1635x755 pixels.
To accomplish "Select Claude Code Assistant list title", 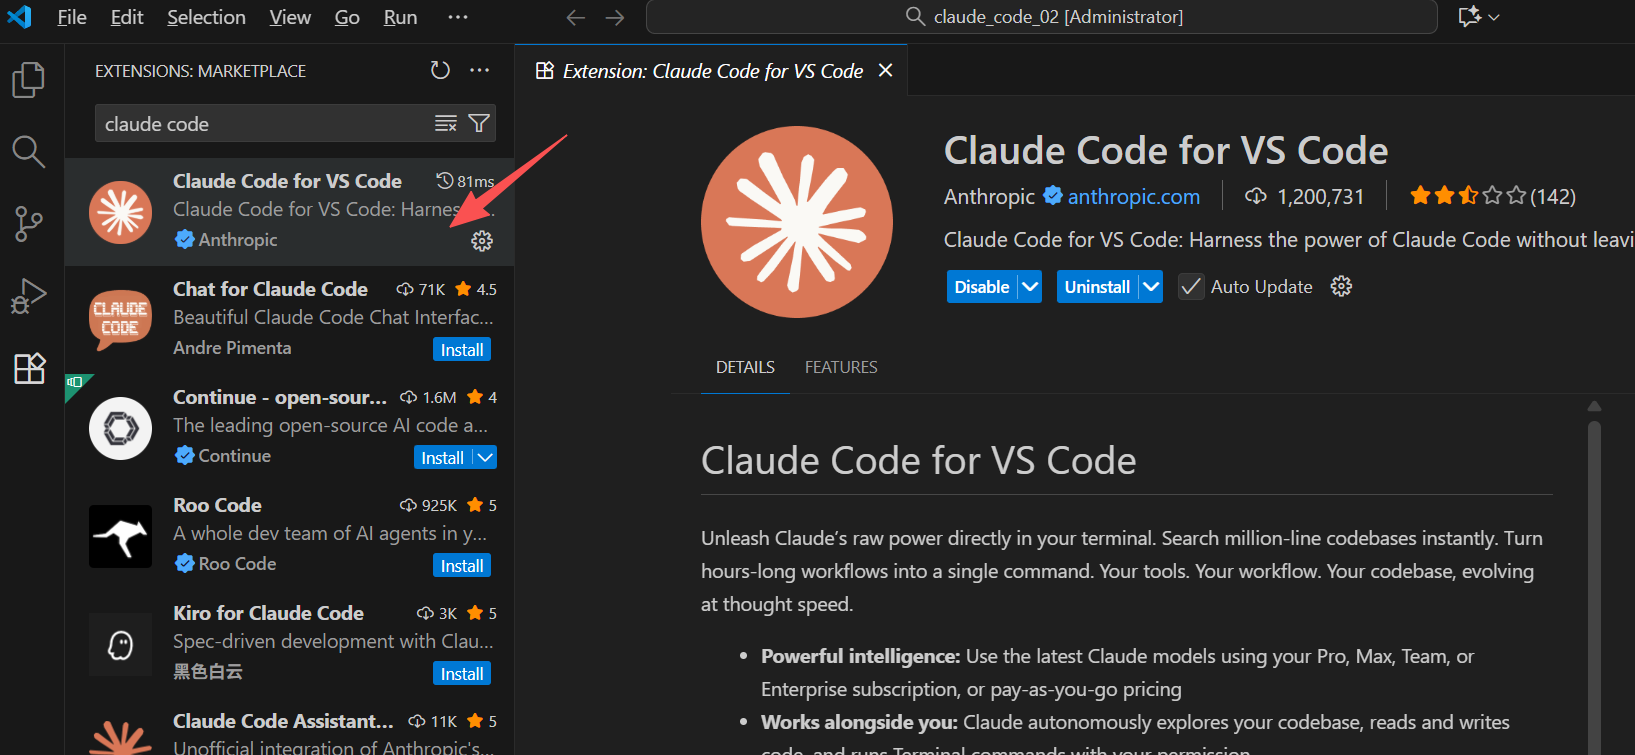I will [283, 721].
